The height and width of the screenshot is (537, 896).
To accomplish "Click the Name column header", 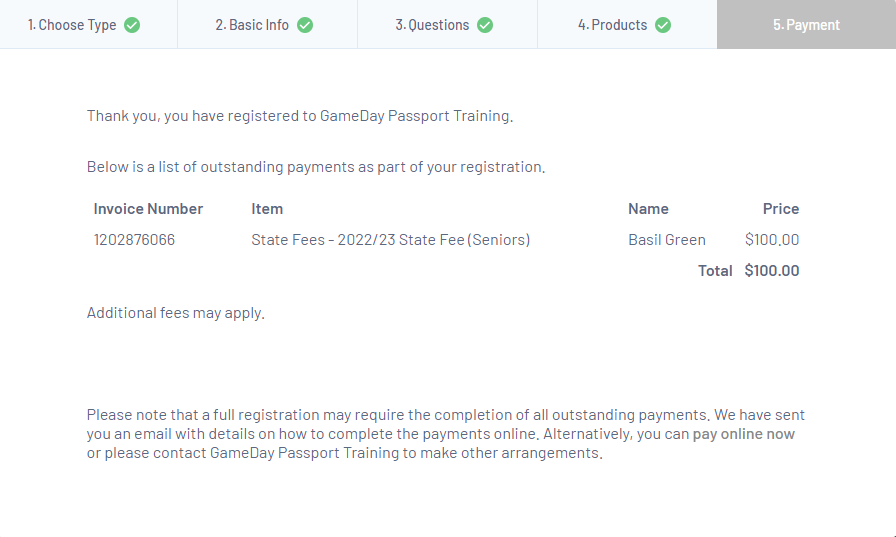I will click(648, 209).
